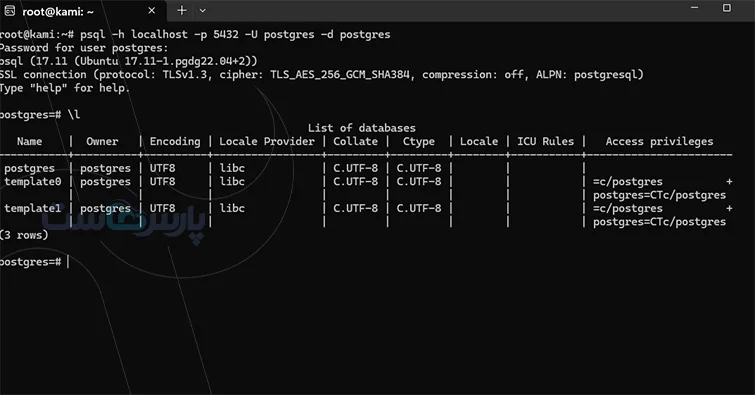Click the template1 database name cell
Screen dimensions: 755x395
33,209
